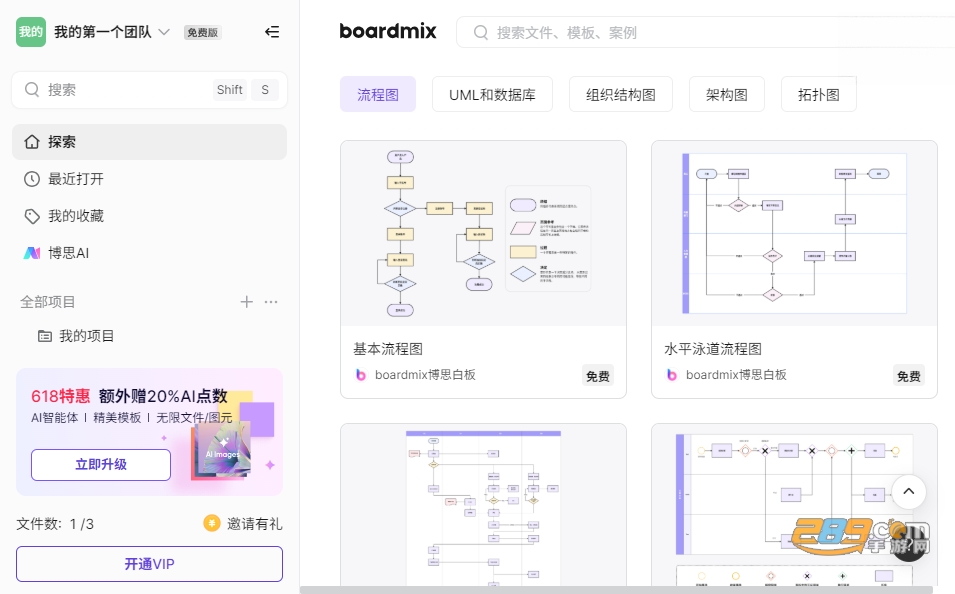Click the scroll-to-top arrow button

click(x=909, y=492)
